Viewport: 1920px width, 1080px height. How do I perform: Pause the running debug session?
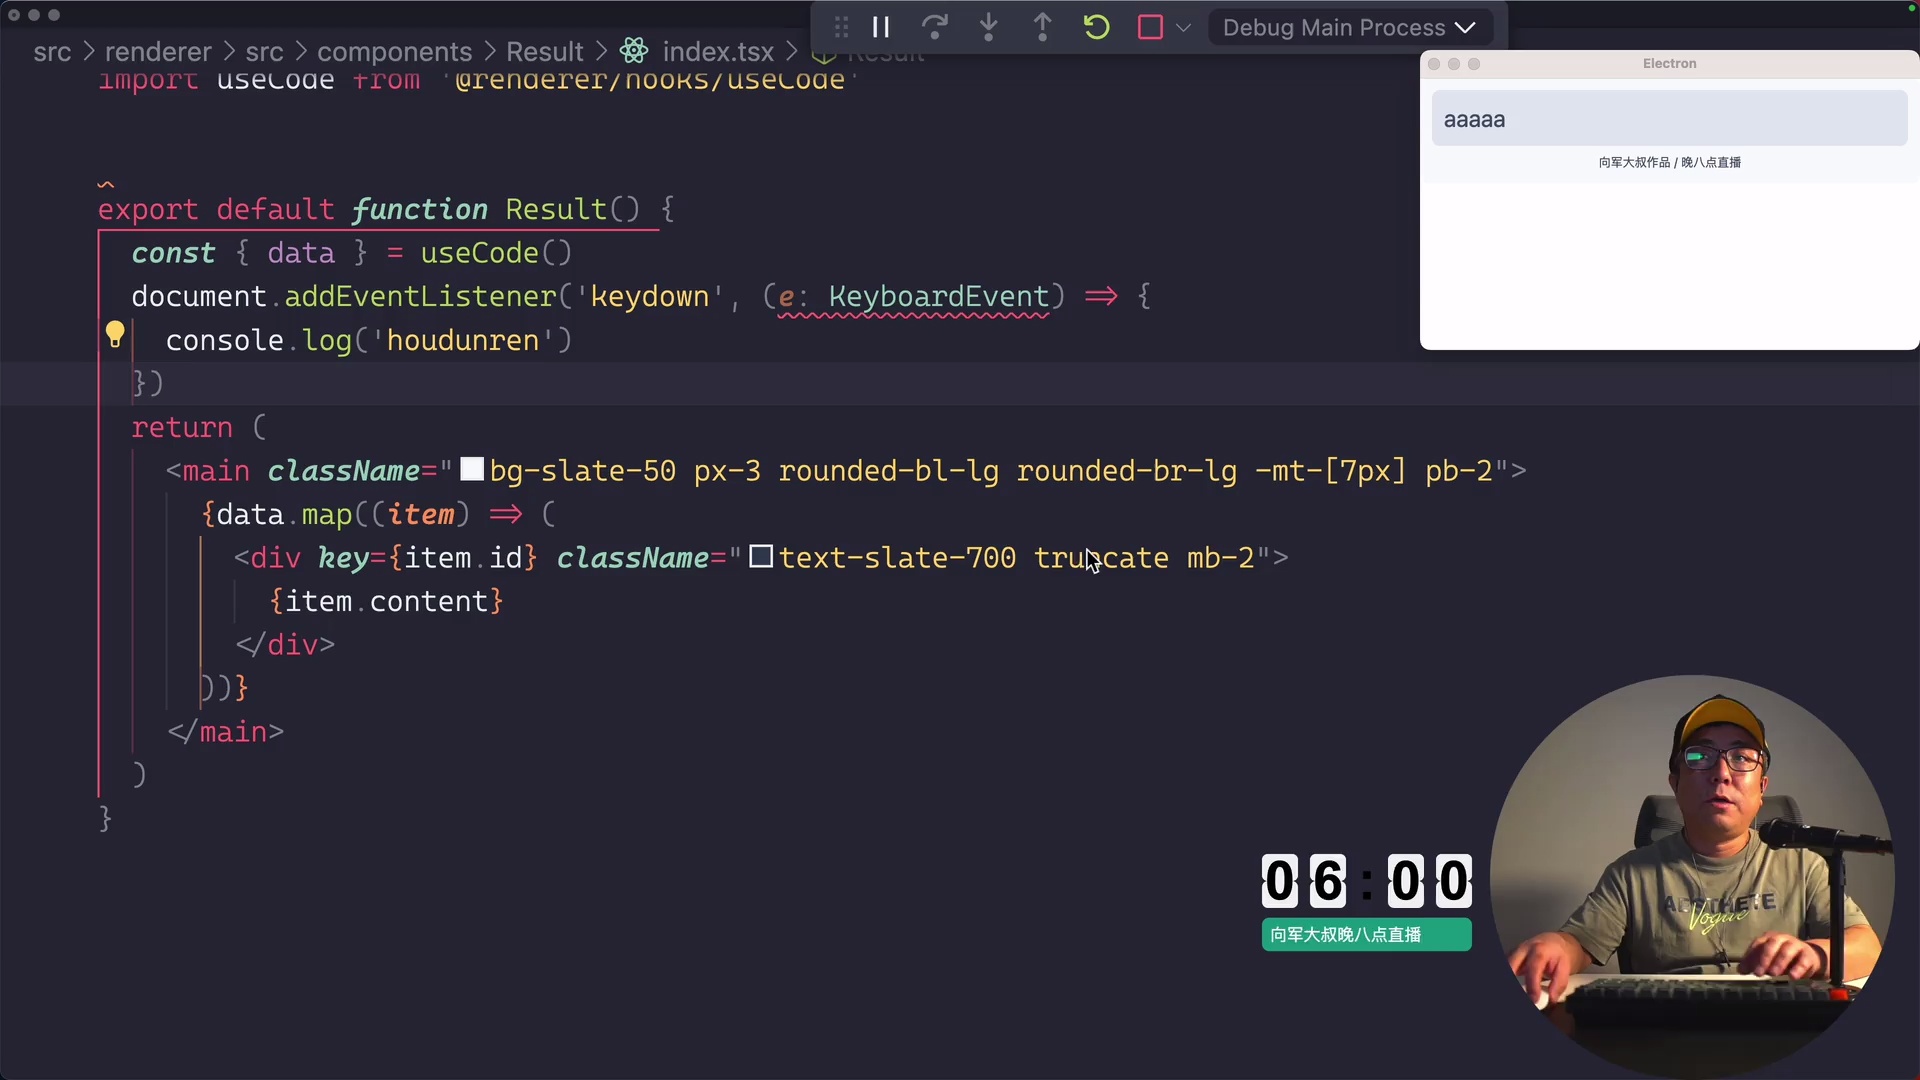tap(881, 27)
